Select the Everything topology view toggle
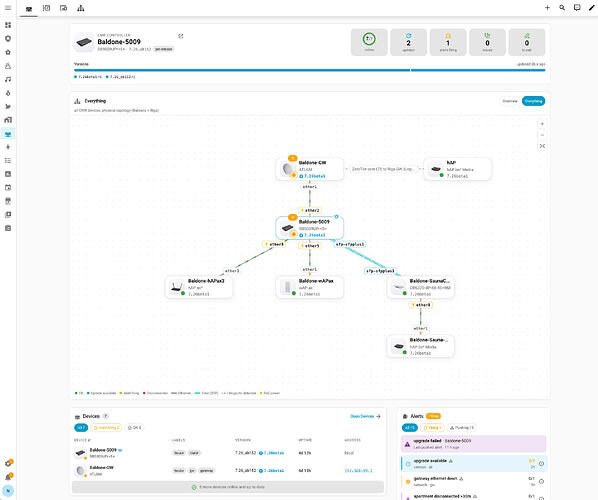The width and height of the screenshot is (598, 500). coord(533,101)
